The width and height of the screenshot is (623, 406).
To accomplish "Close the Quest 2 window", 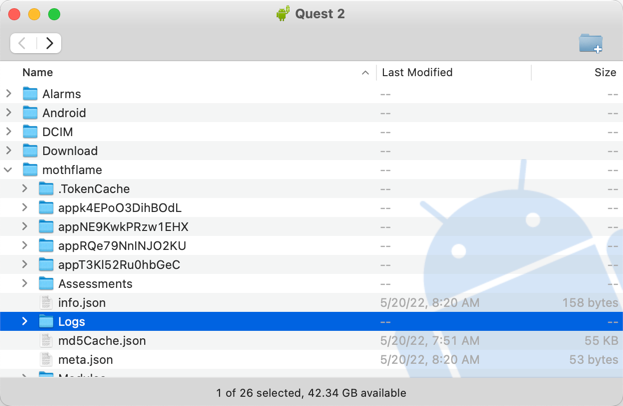I will (14, 14).
